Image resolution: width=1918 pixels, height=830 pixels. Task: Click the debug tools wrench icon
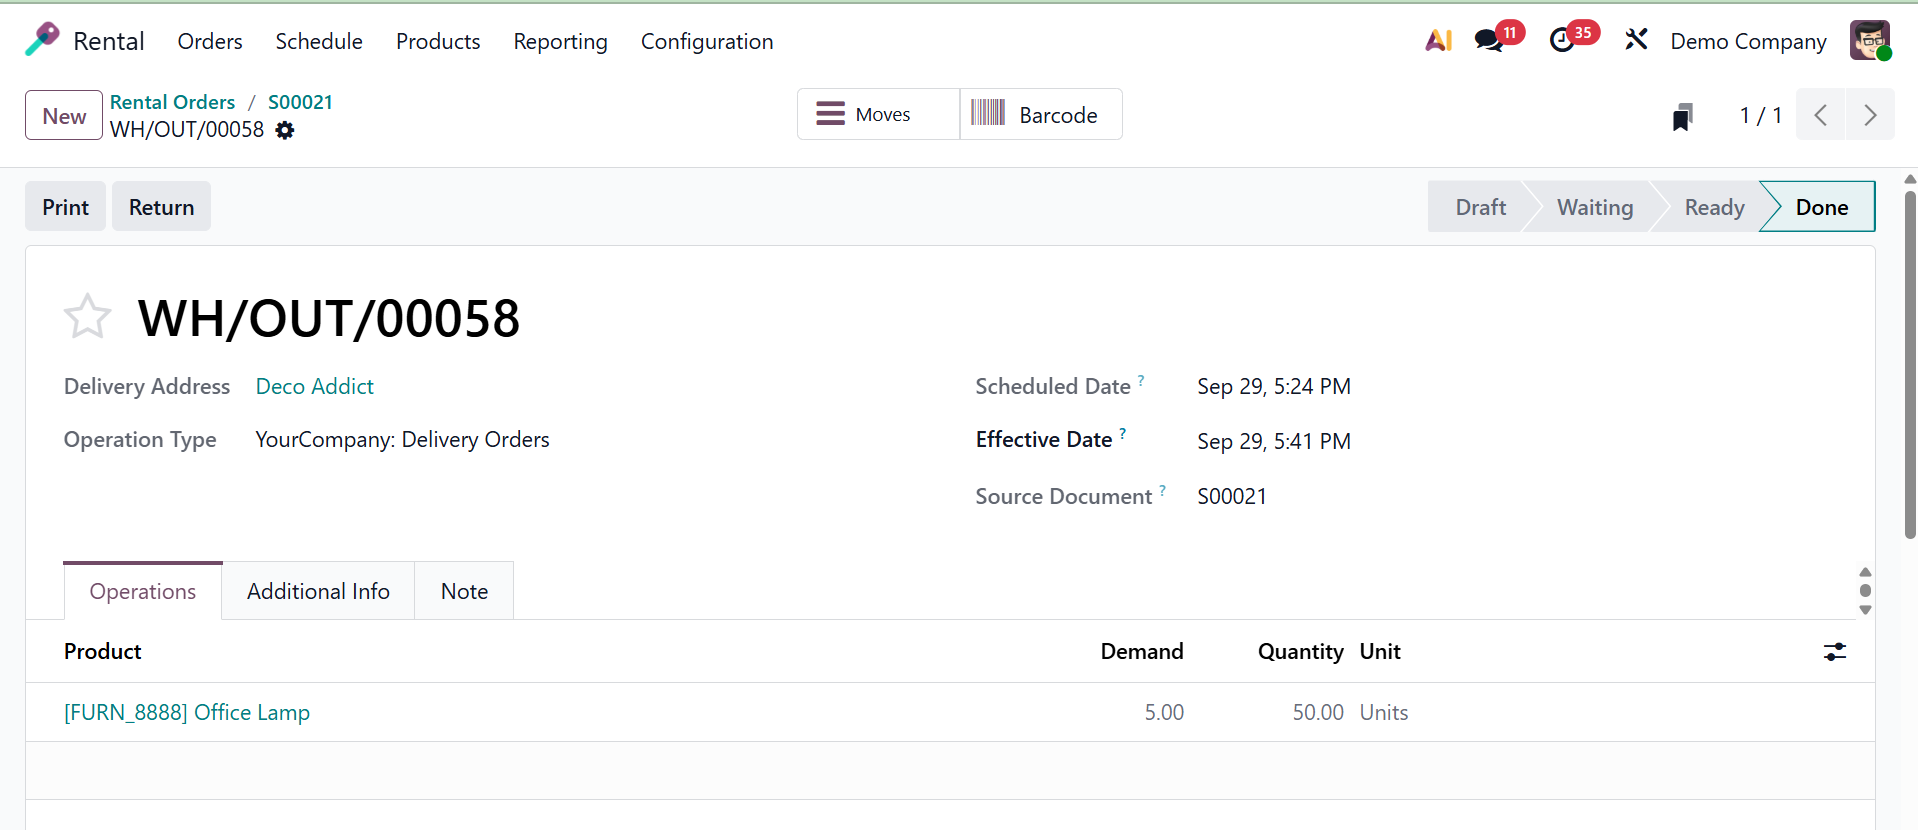tap(1636, 40)
